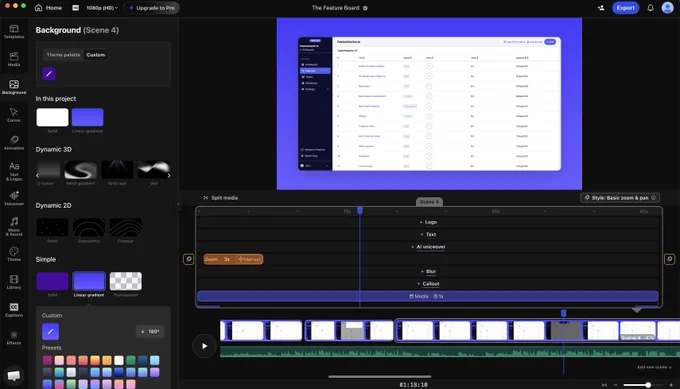Open the user profile avatar
The height and width of the screenshot is (389, 680).
tap(667, 8)
